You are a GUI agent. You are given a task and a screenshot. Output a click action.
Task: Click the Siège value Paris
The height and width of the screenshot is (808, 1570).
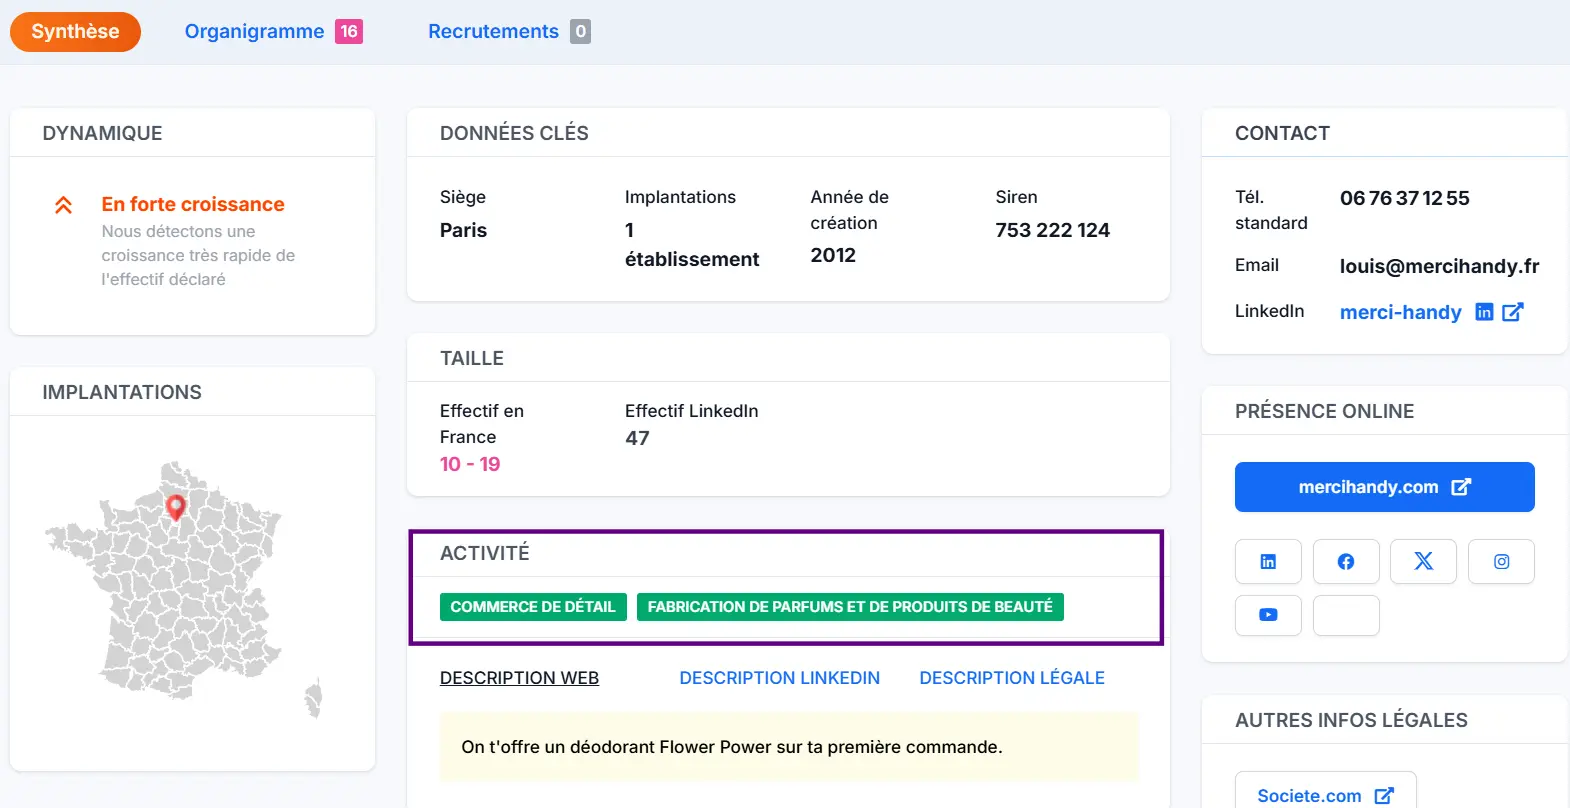point(463,230)
